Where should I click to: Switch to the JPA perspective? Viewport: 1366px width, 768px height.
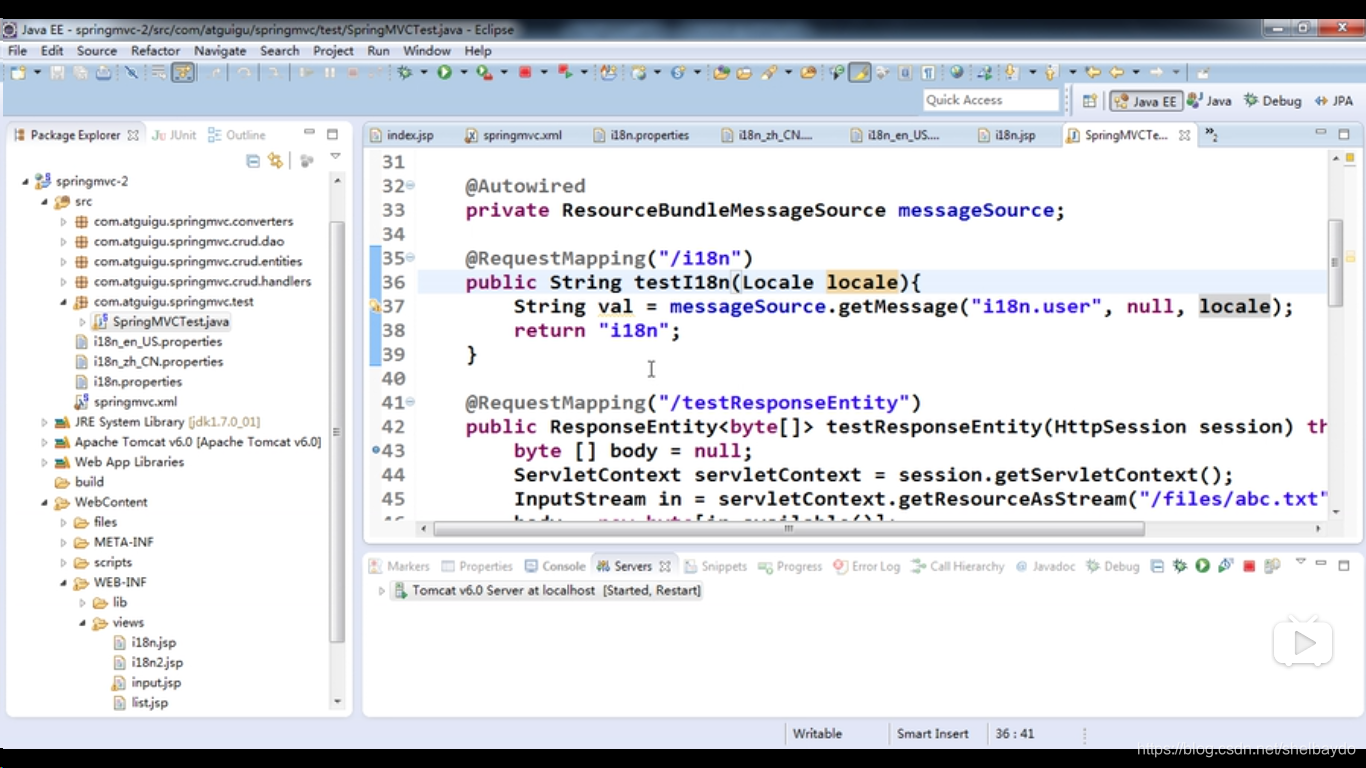click(x=1333, y=101)
